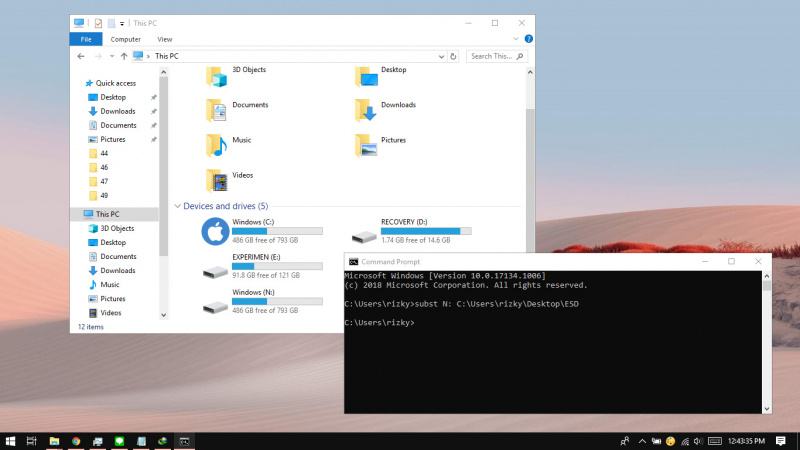Click the EXPERIMEN (E:) capacity usage bar
800x450 pixels.
(x=277, y=266)
